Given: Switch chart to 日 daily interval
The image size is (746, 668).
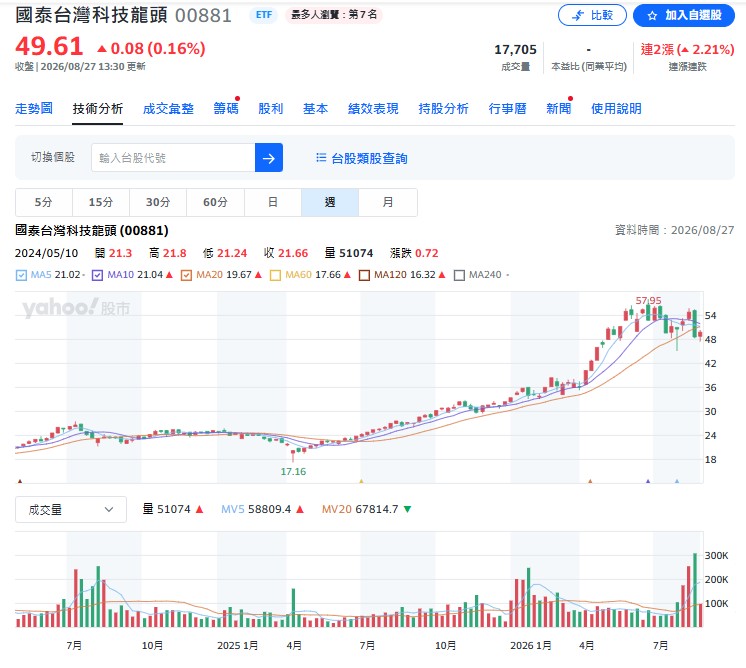Looking at the screenshot, I should point(273,202).
